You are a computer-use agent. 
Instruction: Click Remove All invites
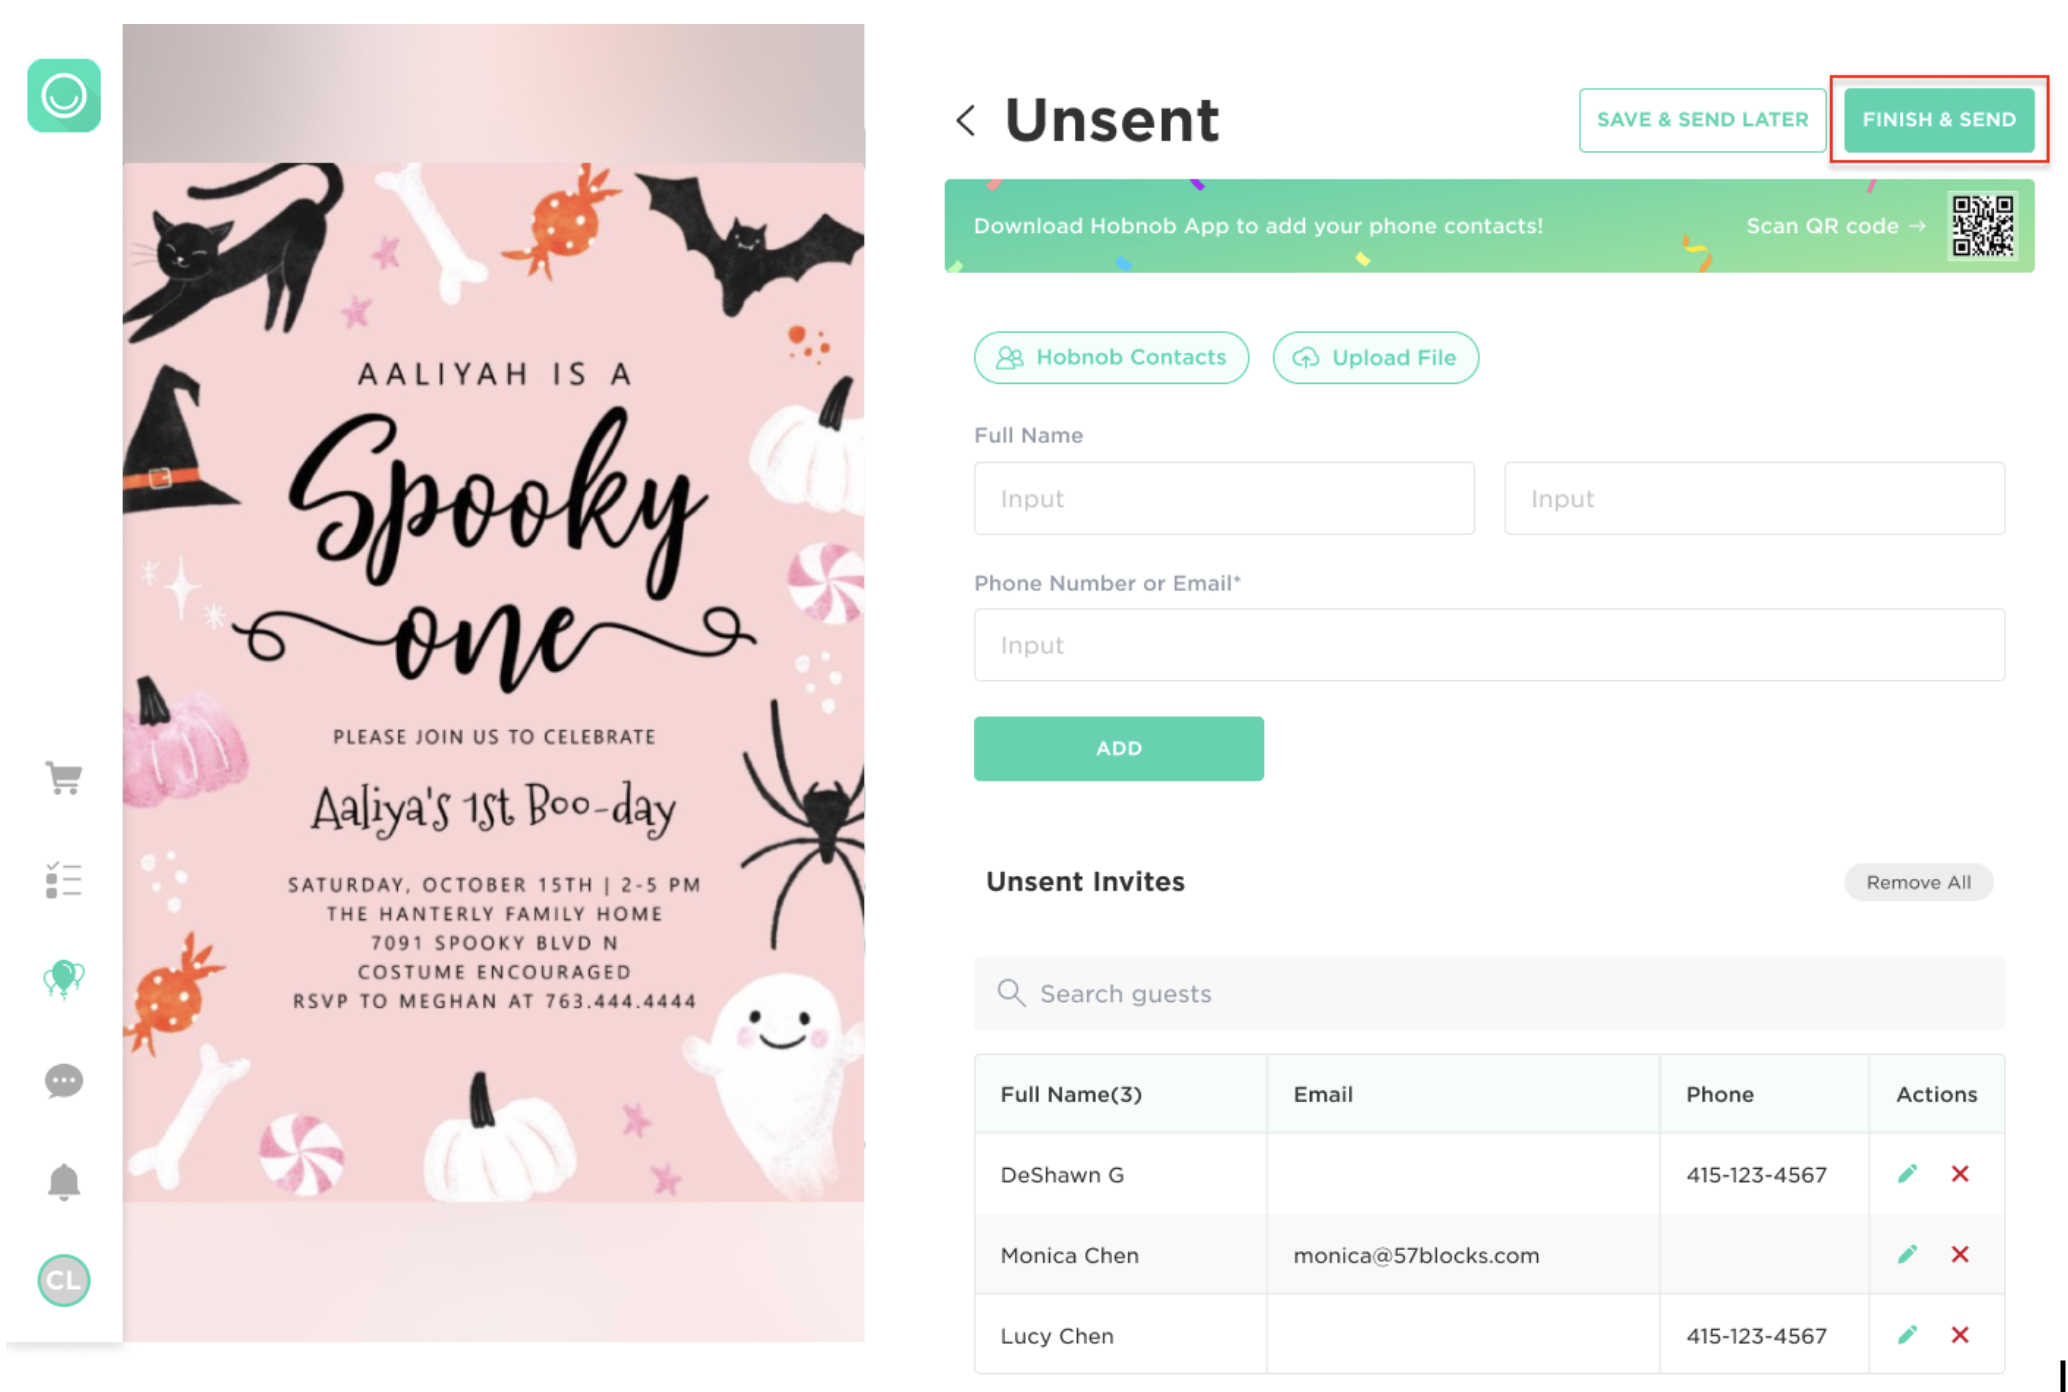tap(1918, 882)
